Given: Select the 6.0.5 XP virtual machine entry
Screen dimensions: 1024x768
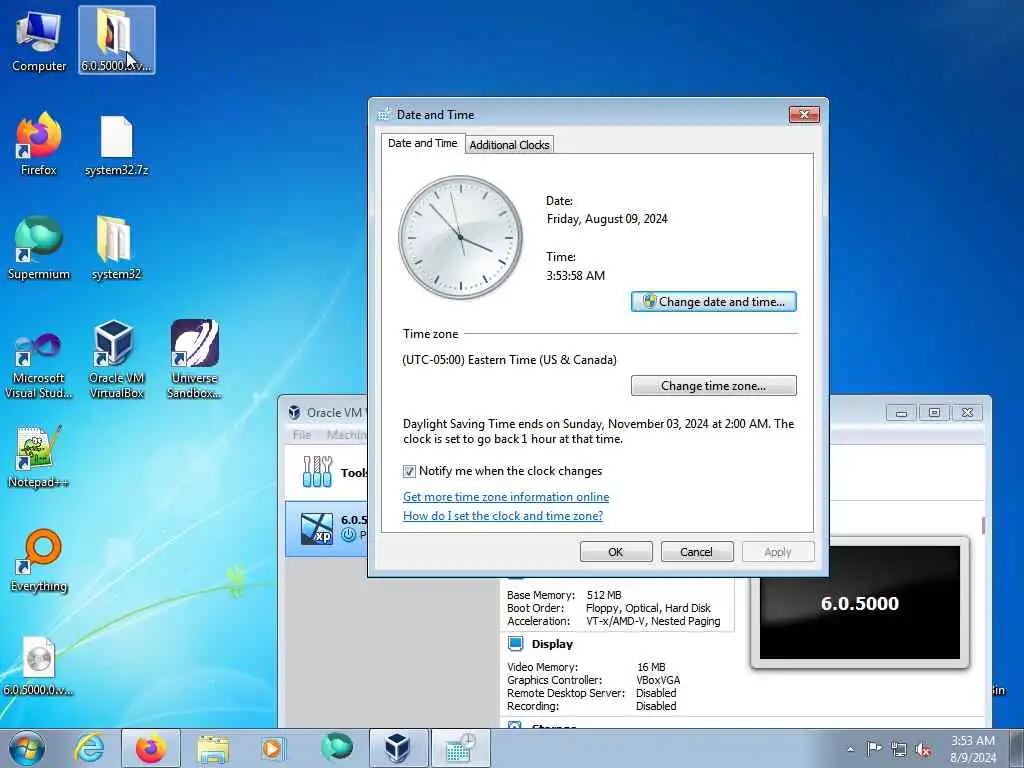Looking at the screenshot, I should click(x=327, y=528).
